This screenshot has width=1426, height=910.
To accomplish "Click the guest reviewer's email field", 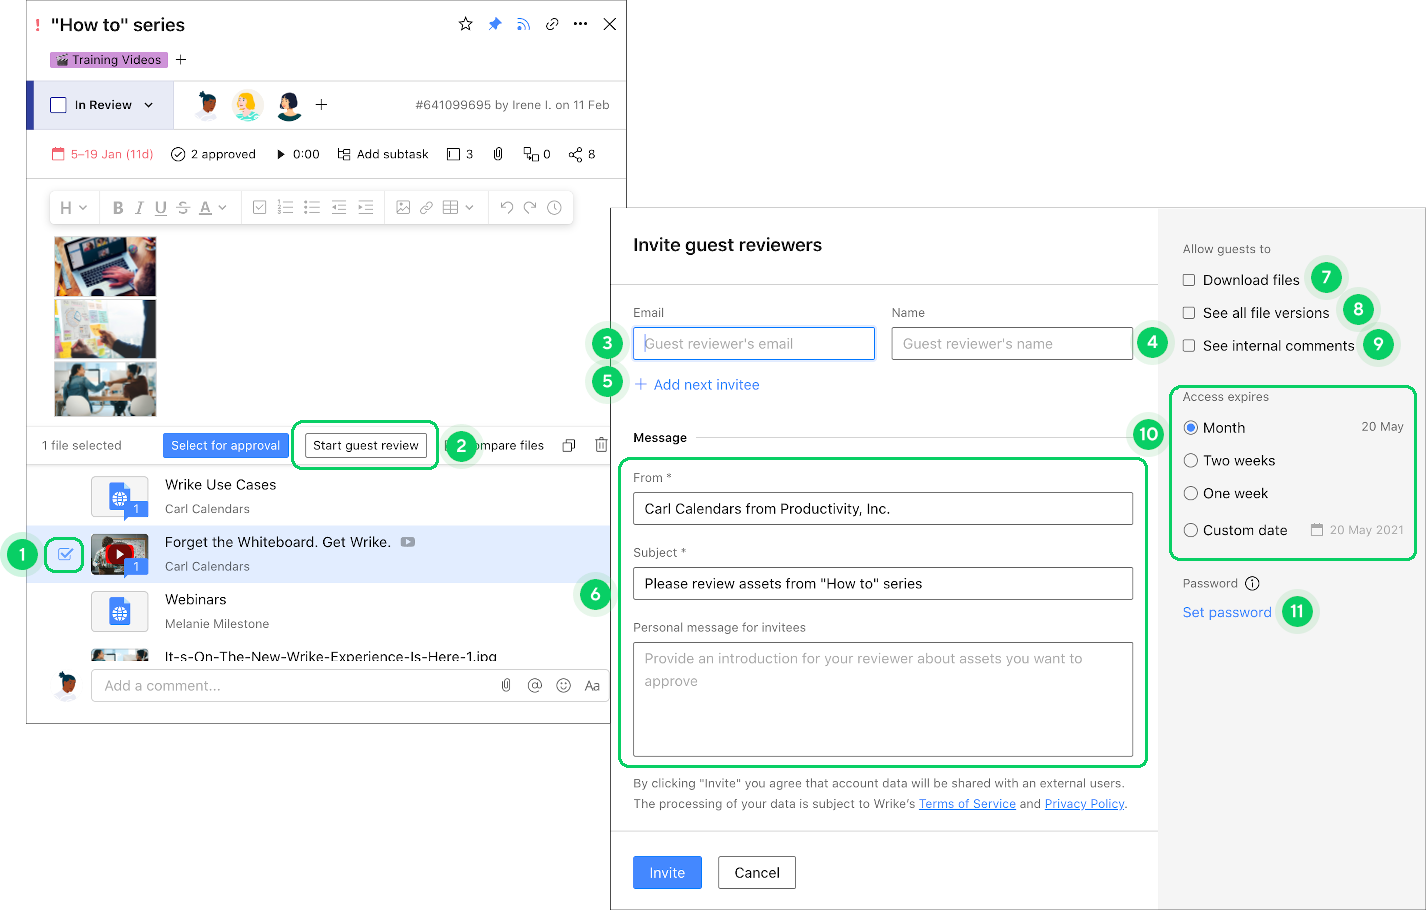I will (x=753, y=344).
